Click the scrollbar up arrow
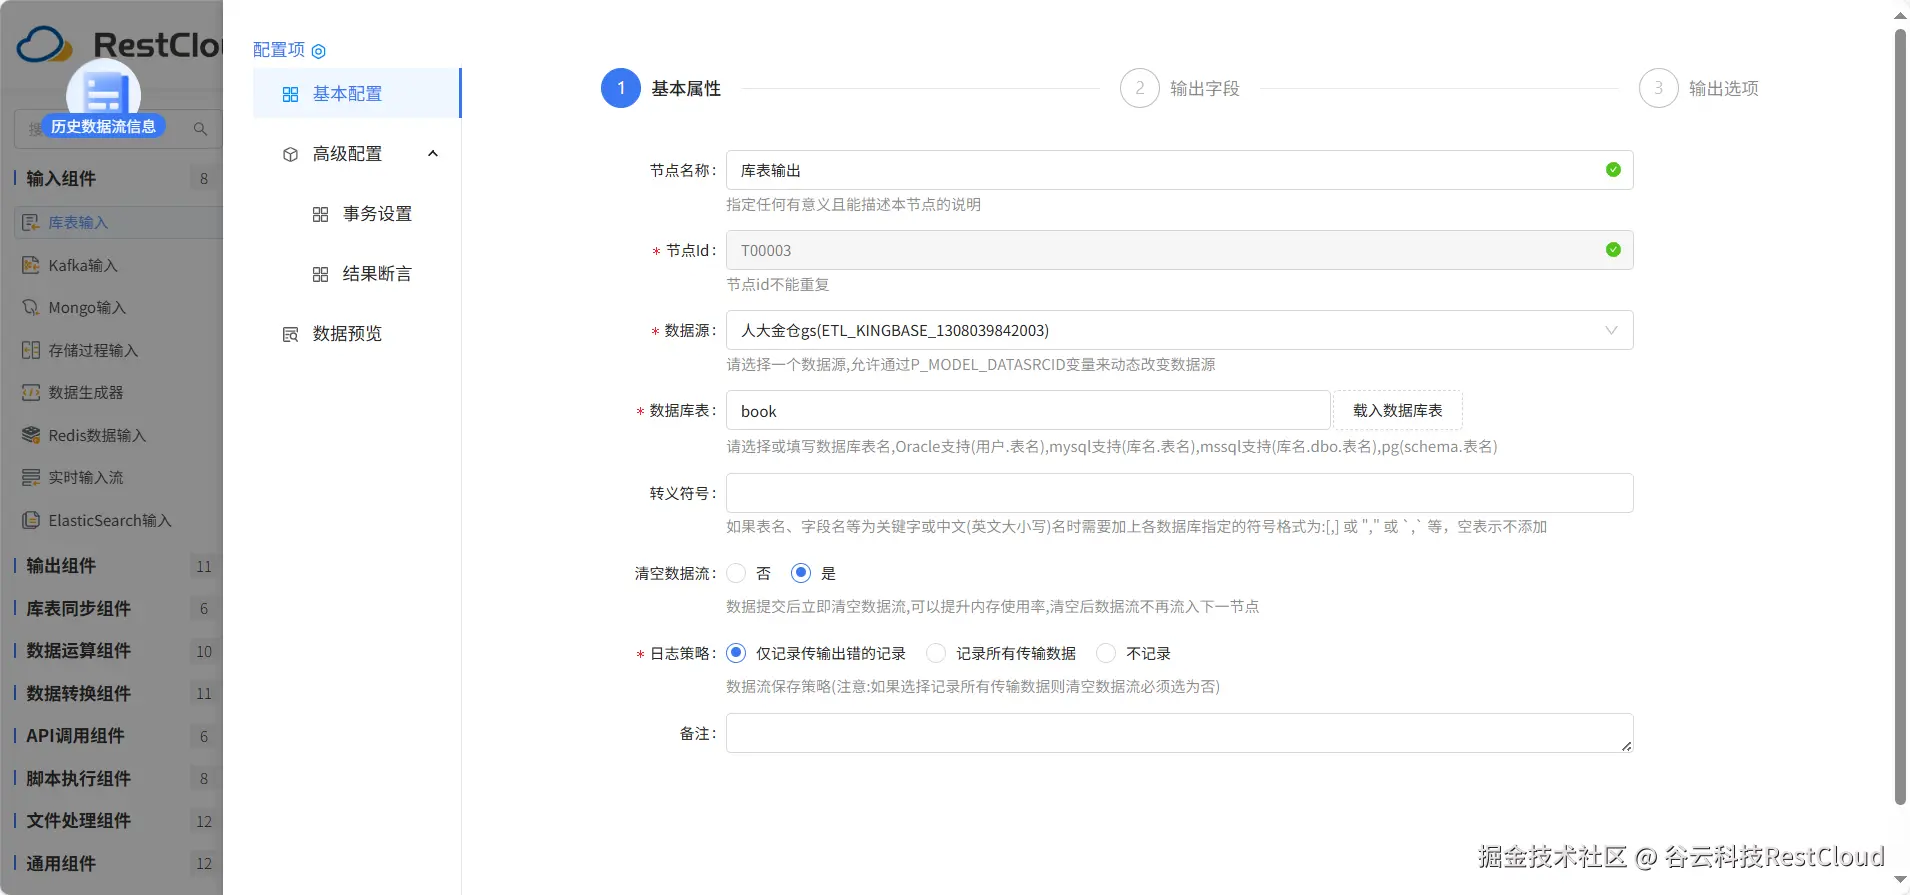Viewport: 1910px width, 895px height. (x=1901, y=15)
